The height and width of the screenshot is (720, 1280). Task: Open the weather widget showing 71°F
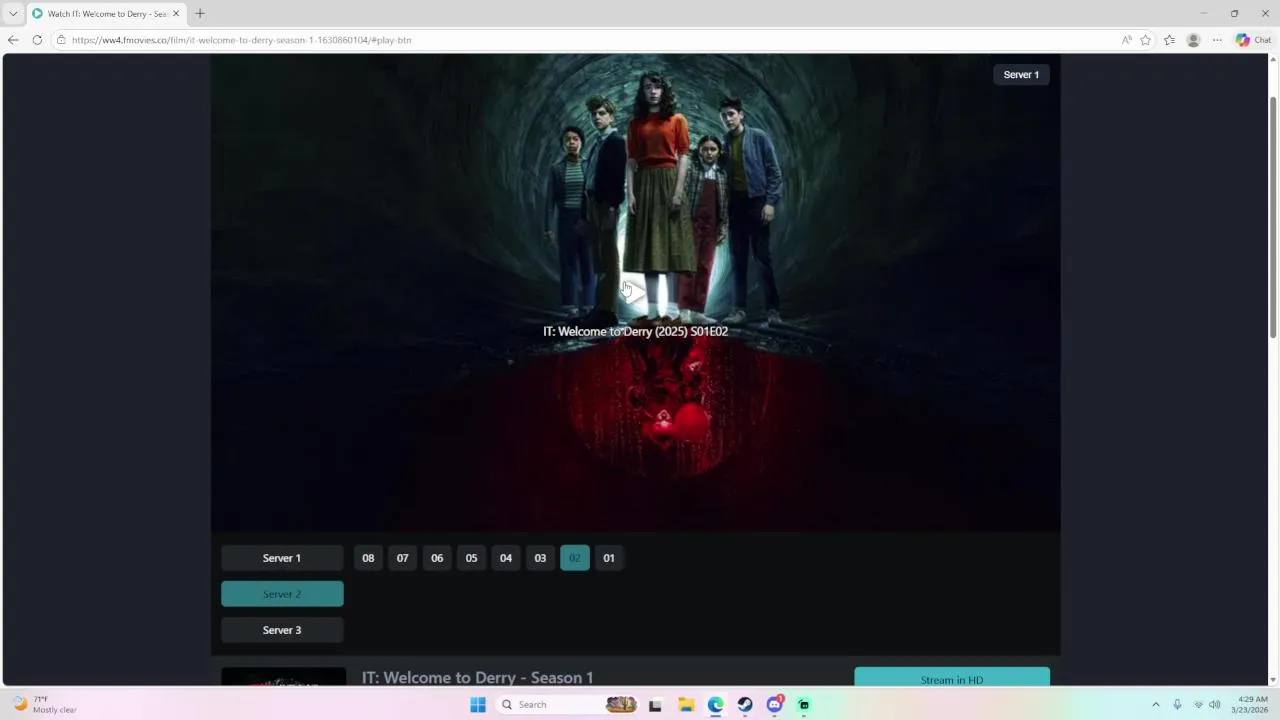point(45,704)
